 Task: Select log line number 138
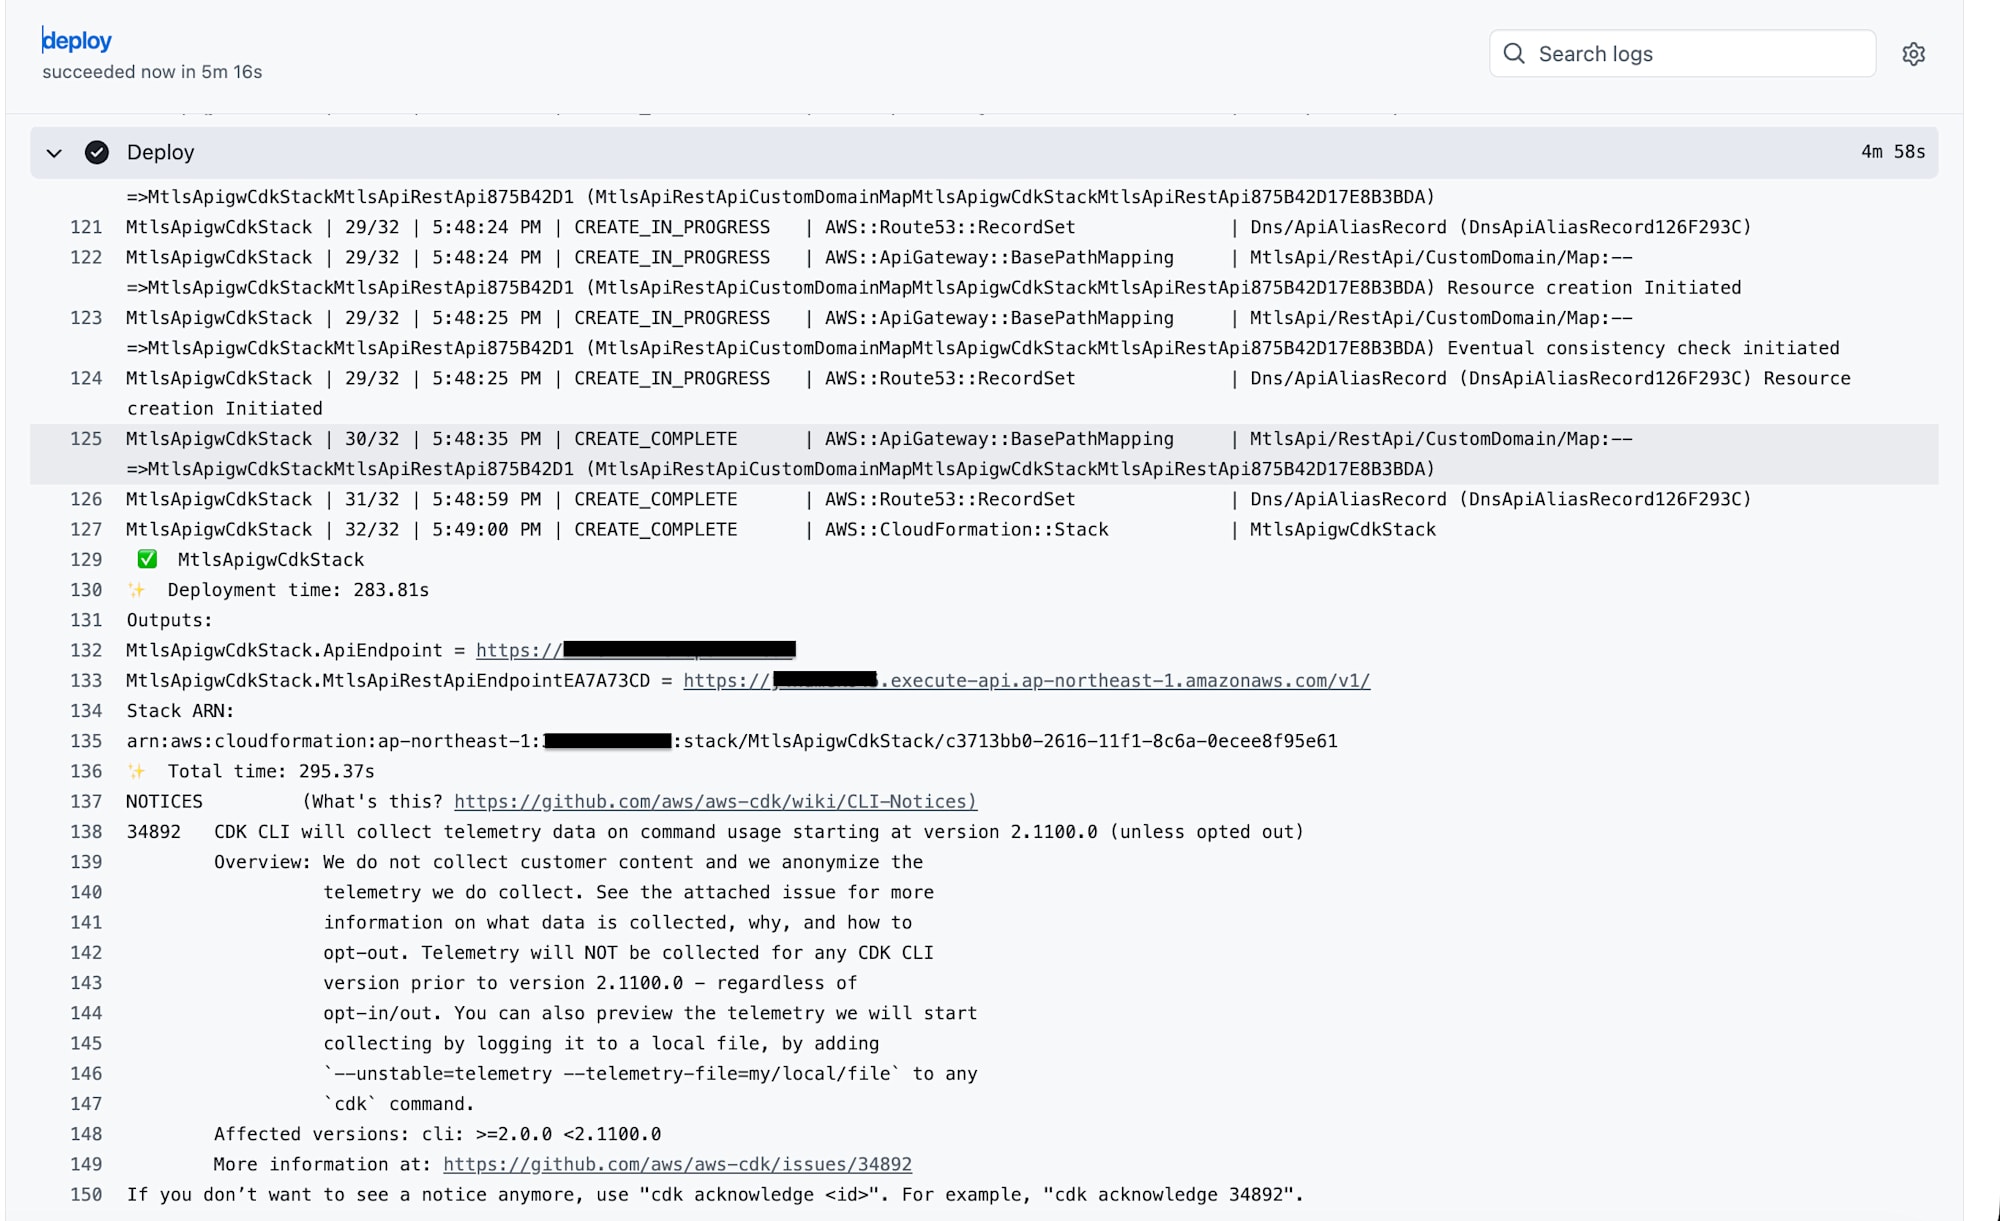pos(86,832)
